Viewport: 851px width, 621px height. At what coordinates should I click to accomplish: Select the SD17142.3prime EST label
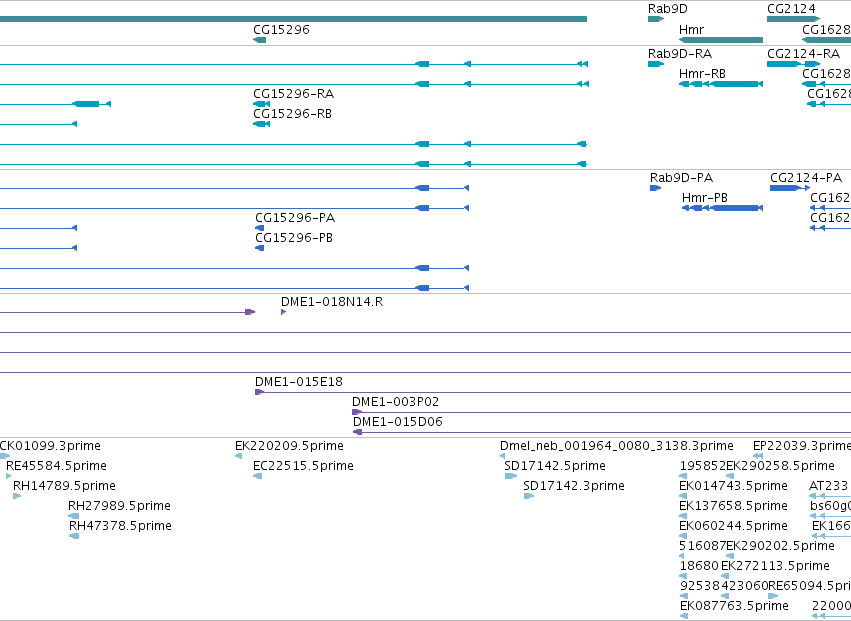pos(574,486)
